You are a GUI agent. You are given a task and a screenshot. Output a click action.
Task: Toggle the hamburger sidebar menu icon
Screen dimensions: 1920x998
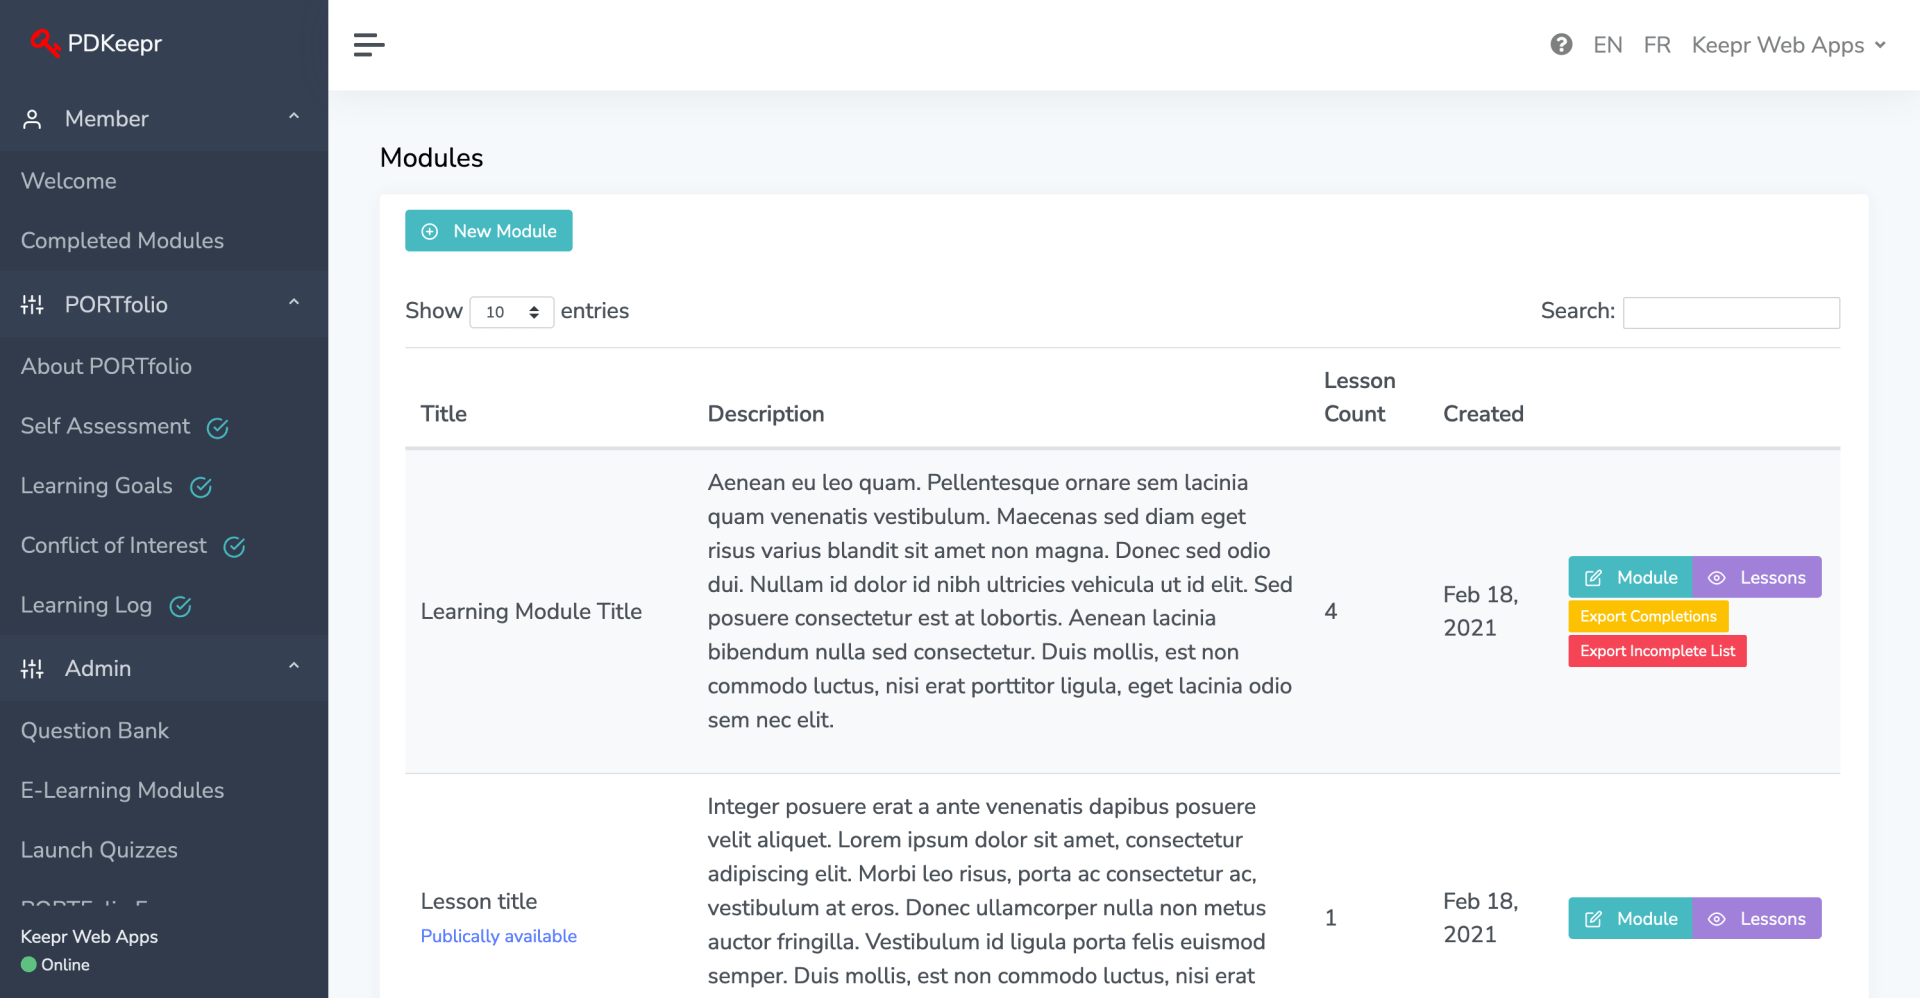[369, 45]
